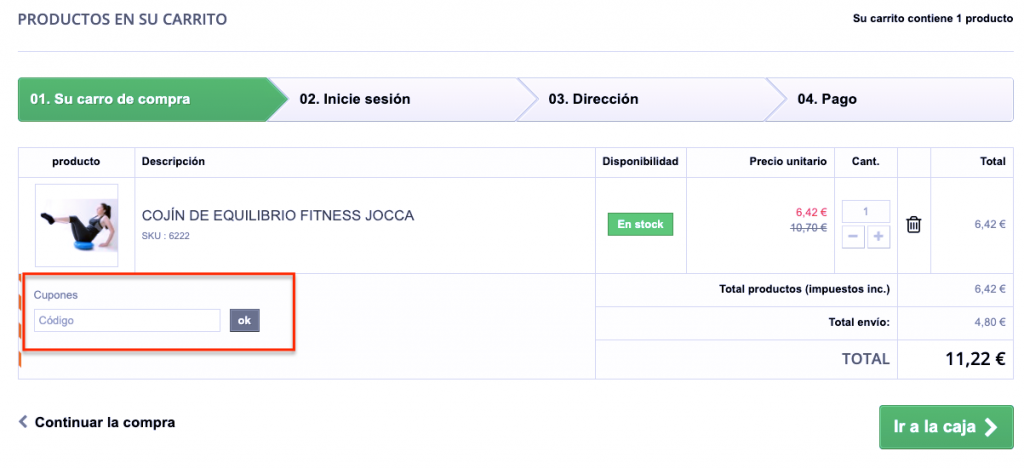The height and width of the screenshot is (468, 1024).
Task: Select the 01. Su carro de compra step
Action: pos(111,99)
